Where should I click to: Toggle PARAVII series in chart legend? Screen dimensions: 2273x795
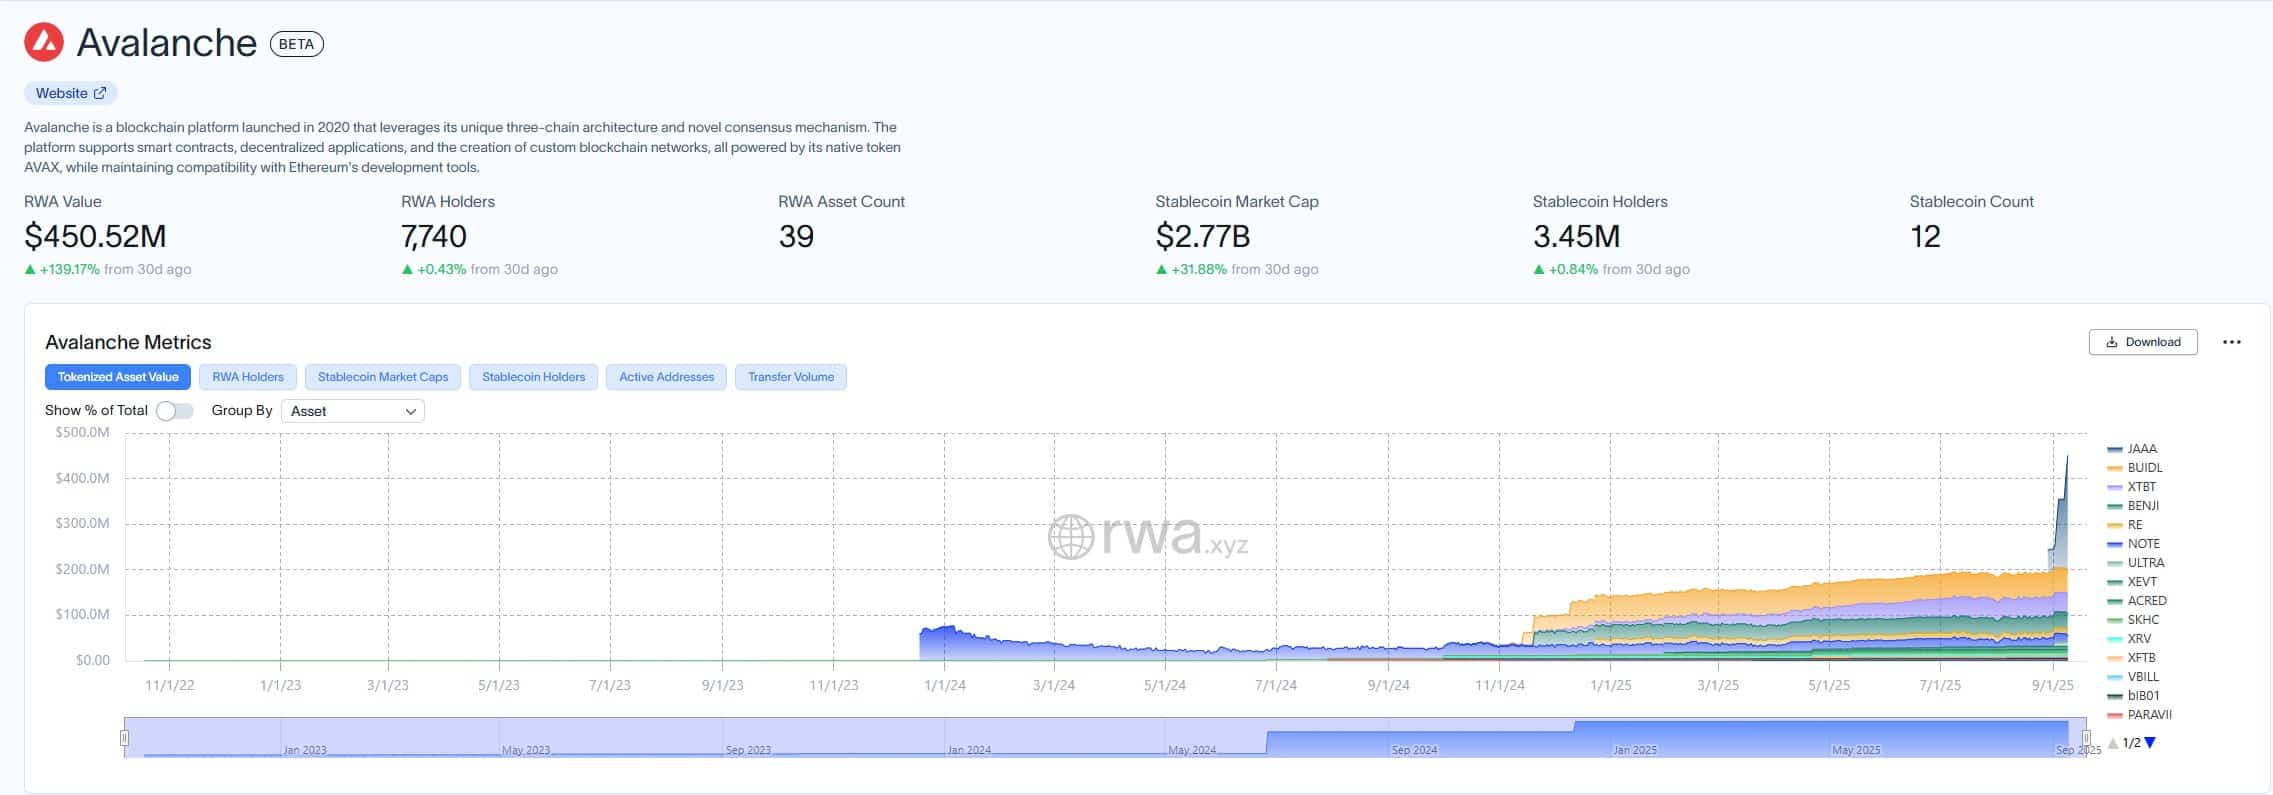tap(2140, 715)
